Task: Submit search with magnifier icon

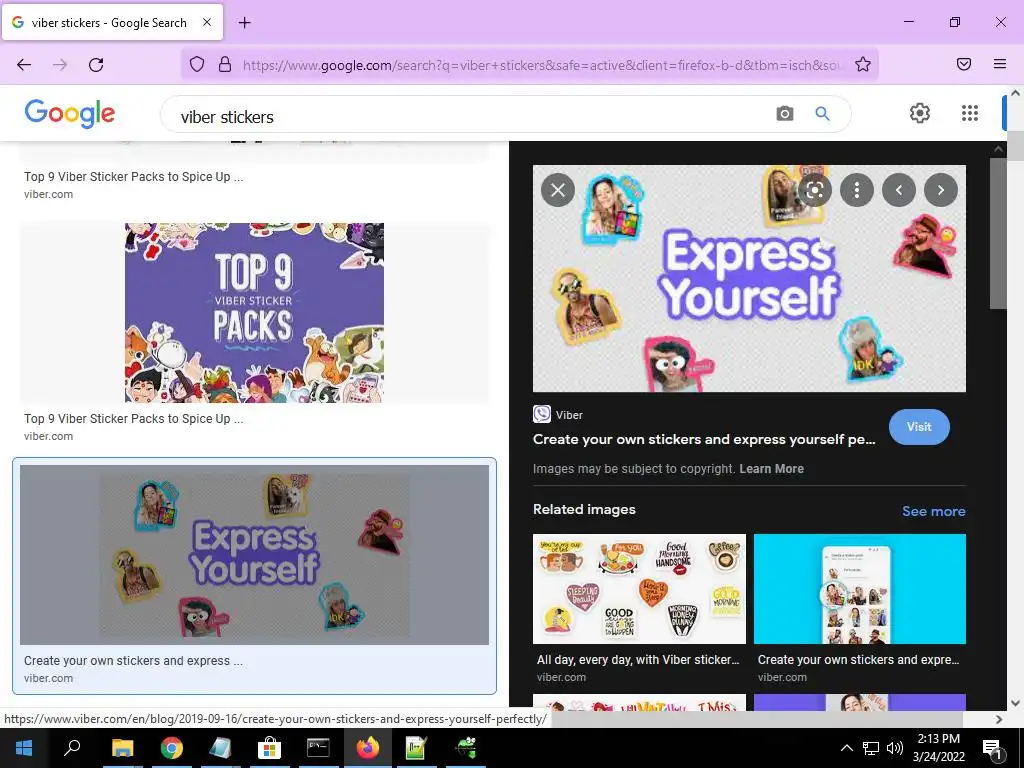Action: (x=822, y=114)
